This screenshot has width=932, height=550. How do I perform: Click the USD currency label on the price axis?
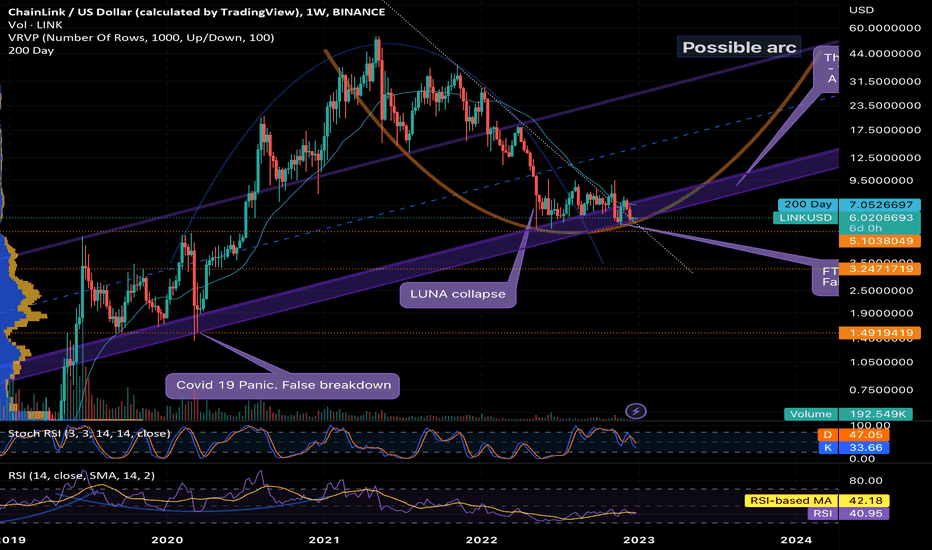tap(861, 10)
